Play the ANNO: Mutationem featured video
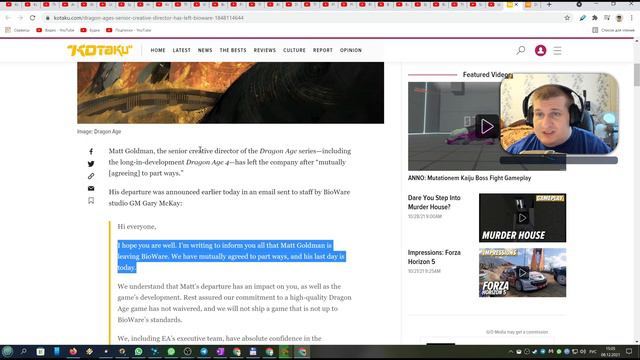Viewport: 640px width, 360px height. (487, 127)
